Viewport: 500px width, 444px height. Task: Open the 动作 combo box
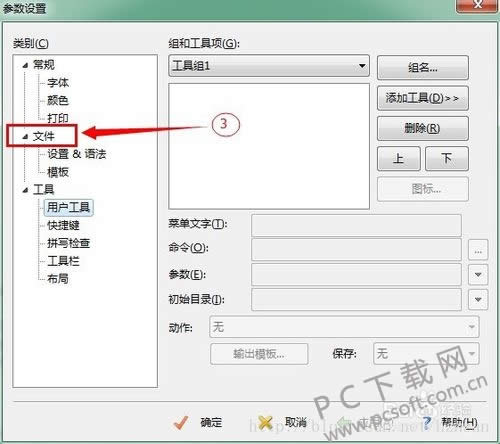pyautogui.click(x=344, y=327)
